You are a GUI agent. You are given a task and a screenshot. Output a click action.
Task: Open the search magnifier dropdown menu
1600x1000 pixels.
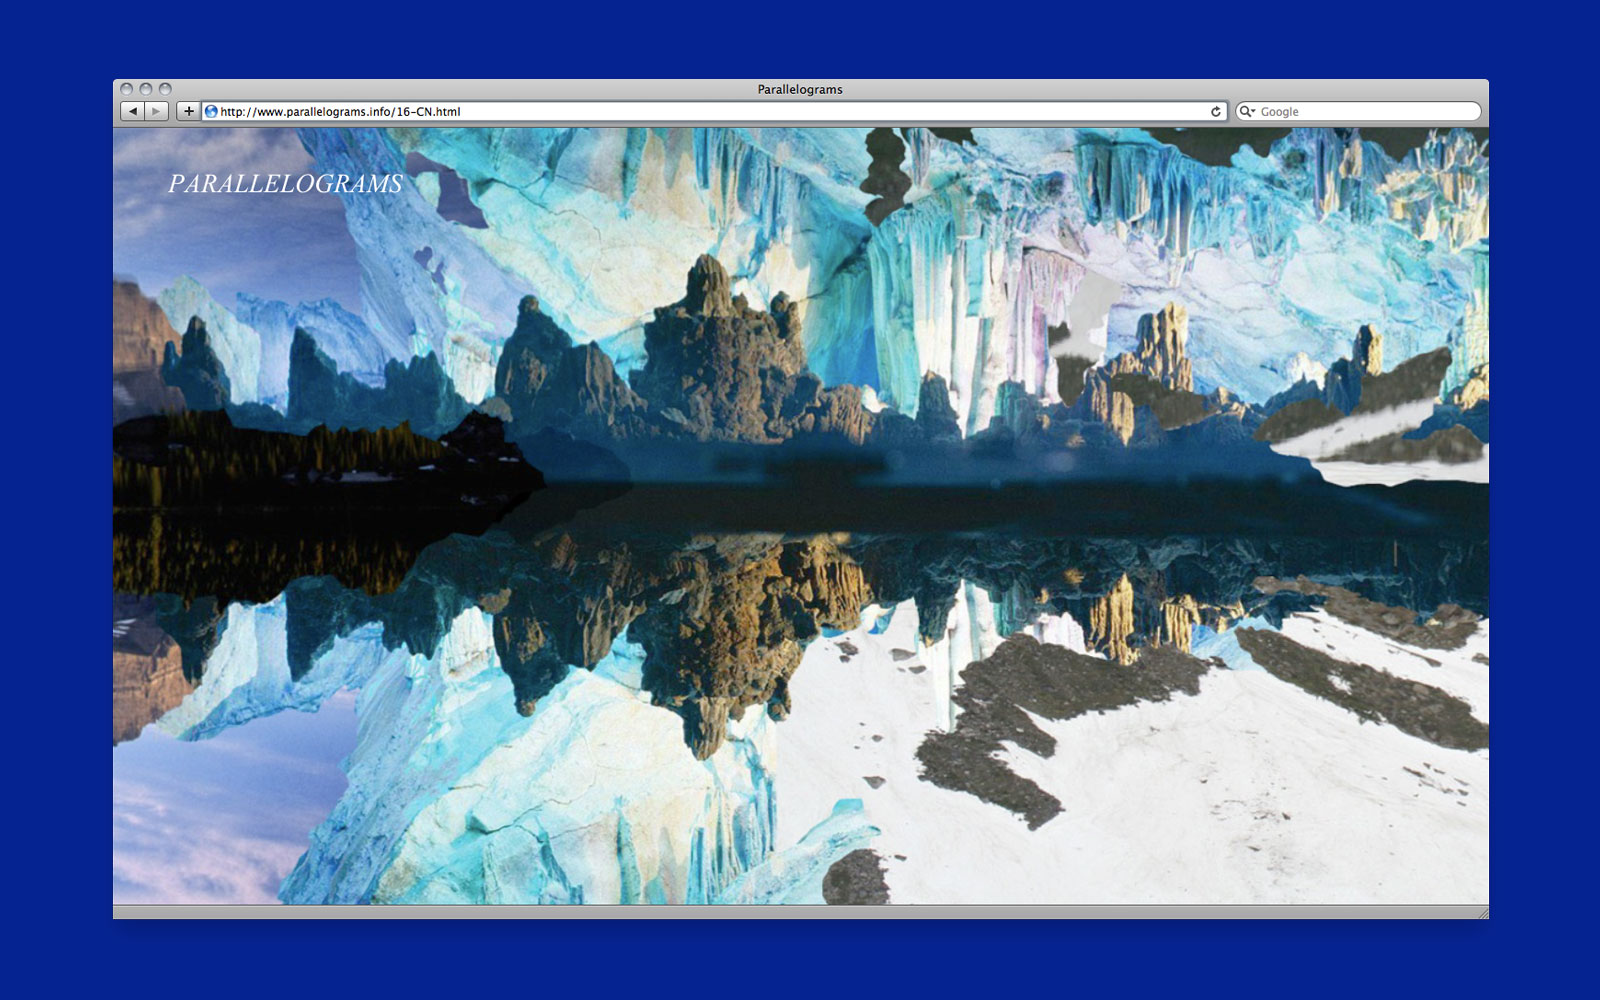tap(1247, 112)
